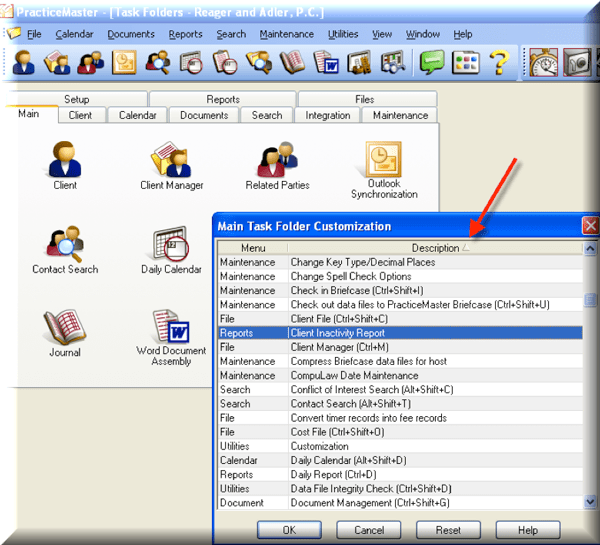Click the list scrollbar up arrow
Image resolution: width=600 pixels, height=545 pixels.
tap(590, 248)
